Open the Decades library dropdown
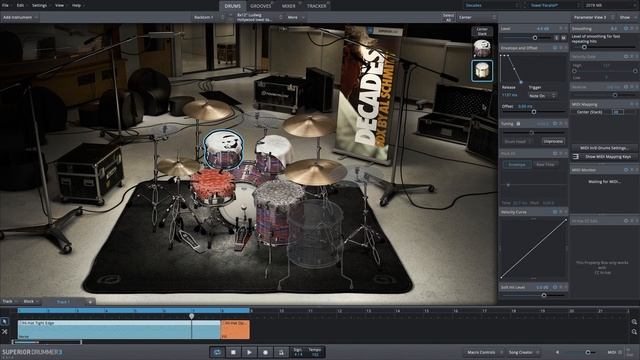 coord(492,5)
